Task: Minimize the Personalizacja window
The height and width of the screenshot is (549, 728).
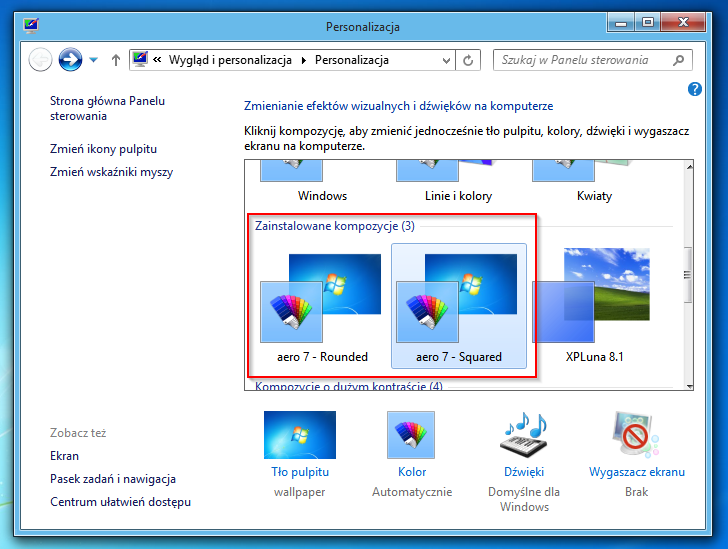Action: 621,22
